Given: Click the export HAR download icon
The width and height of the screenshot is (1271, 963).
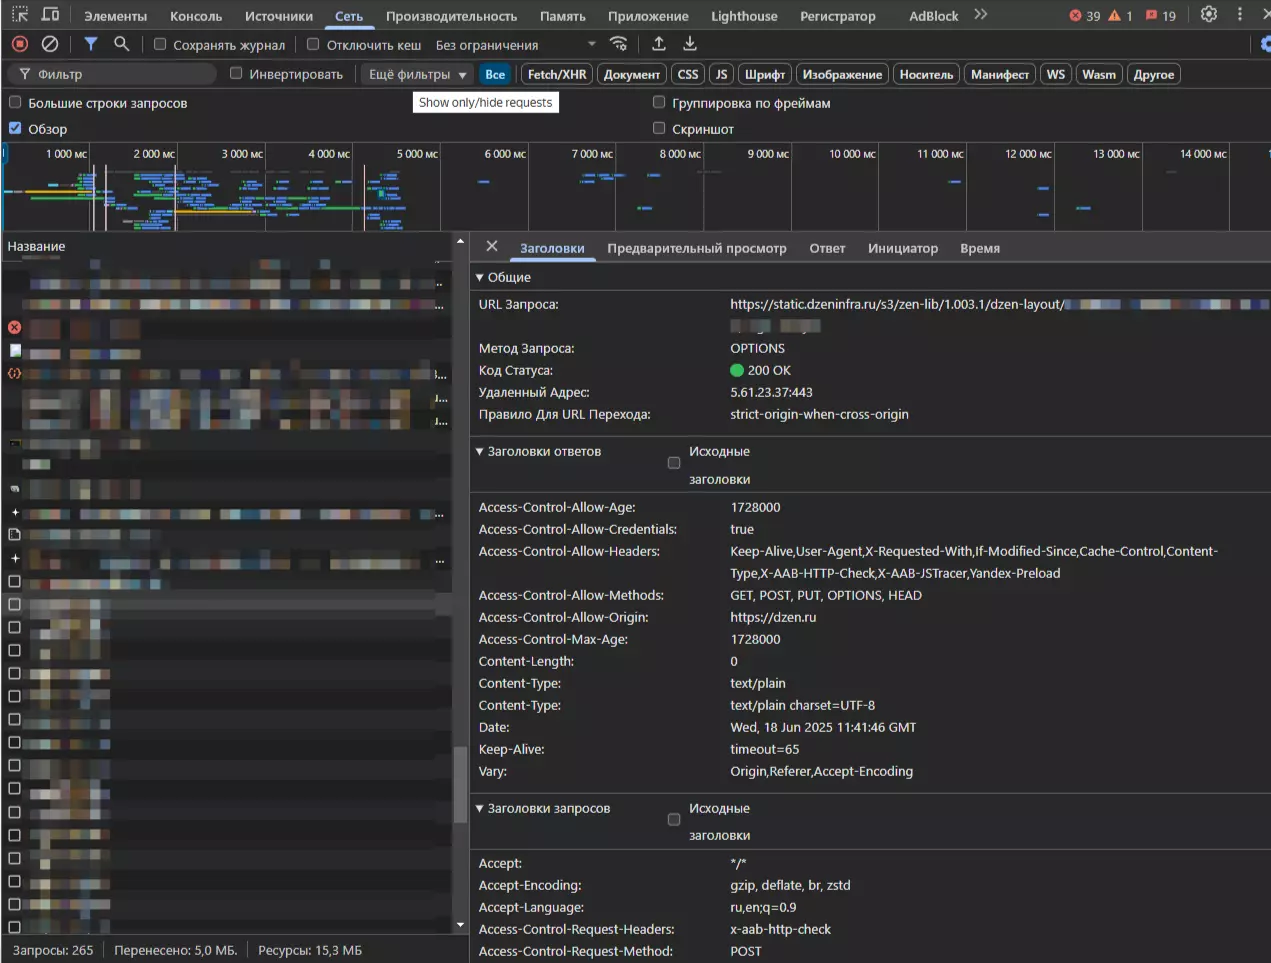Looking at the screenshot, I should click(x=690, y=44).
